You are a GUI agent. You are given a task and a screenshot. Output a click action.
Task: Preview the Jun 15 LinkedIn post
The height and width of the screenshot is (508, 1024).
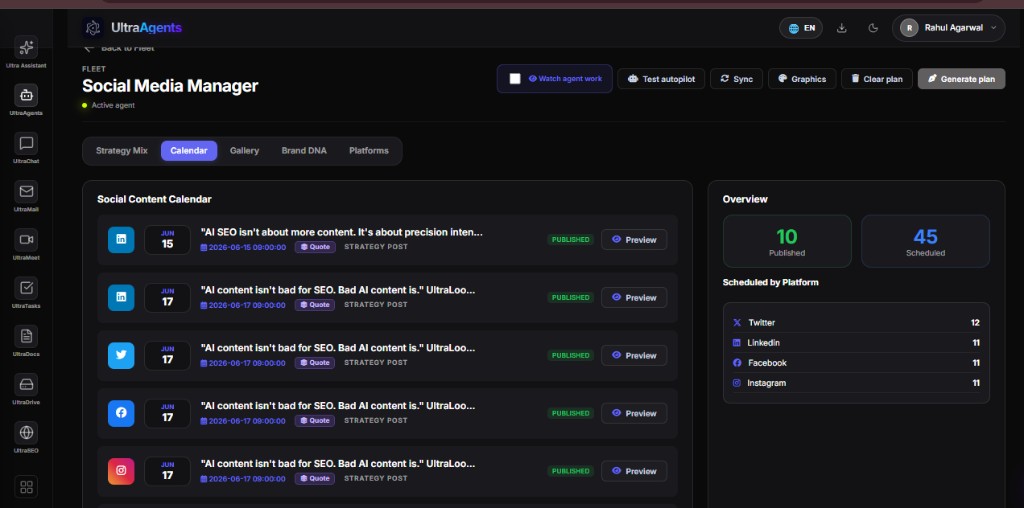point(634,240)
